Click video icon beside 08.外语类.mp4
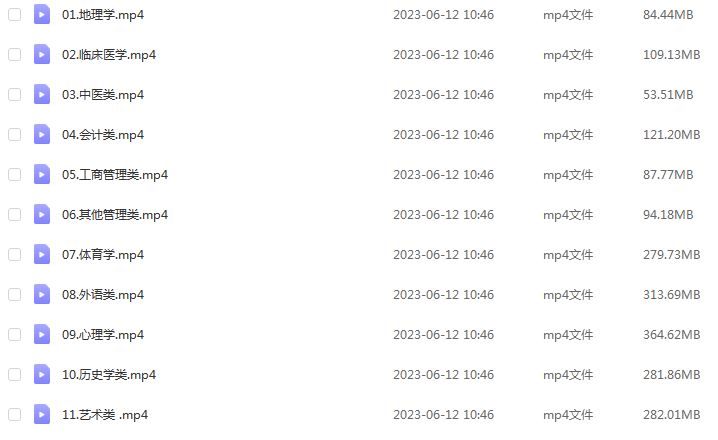718x440 pixels. pyautogui.click(x=42, y=294)
